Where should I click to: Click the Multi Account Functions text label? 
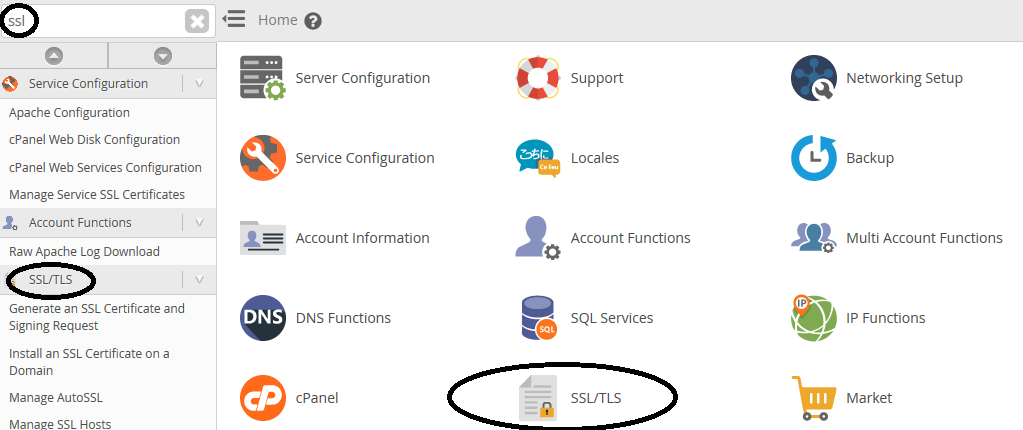click(x=924, y=238)
